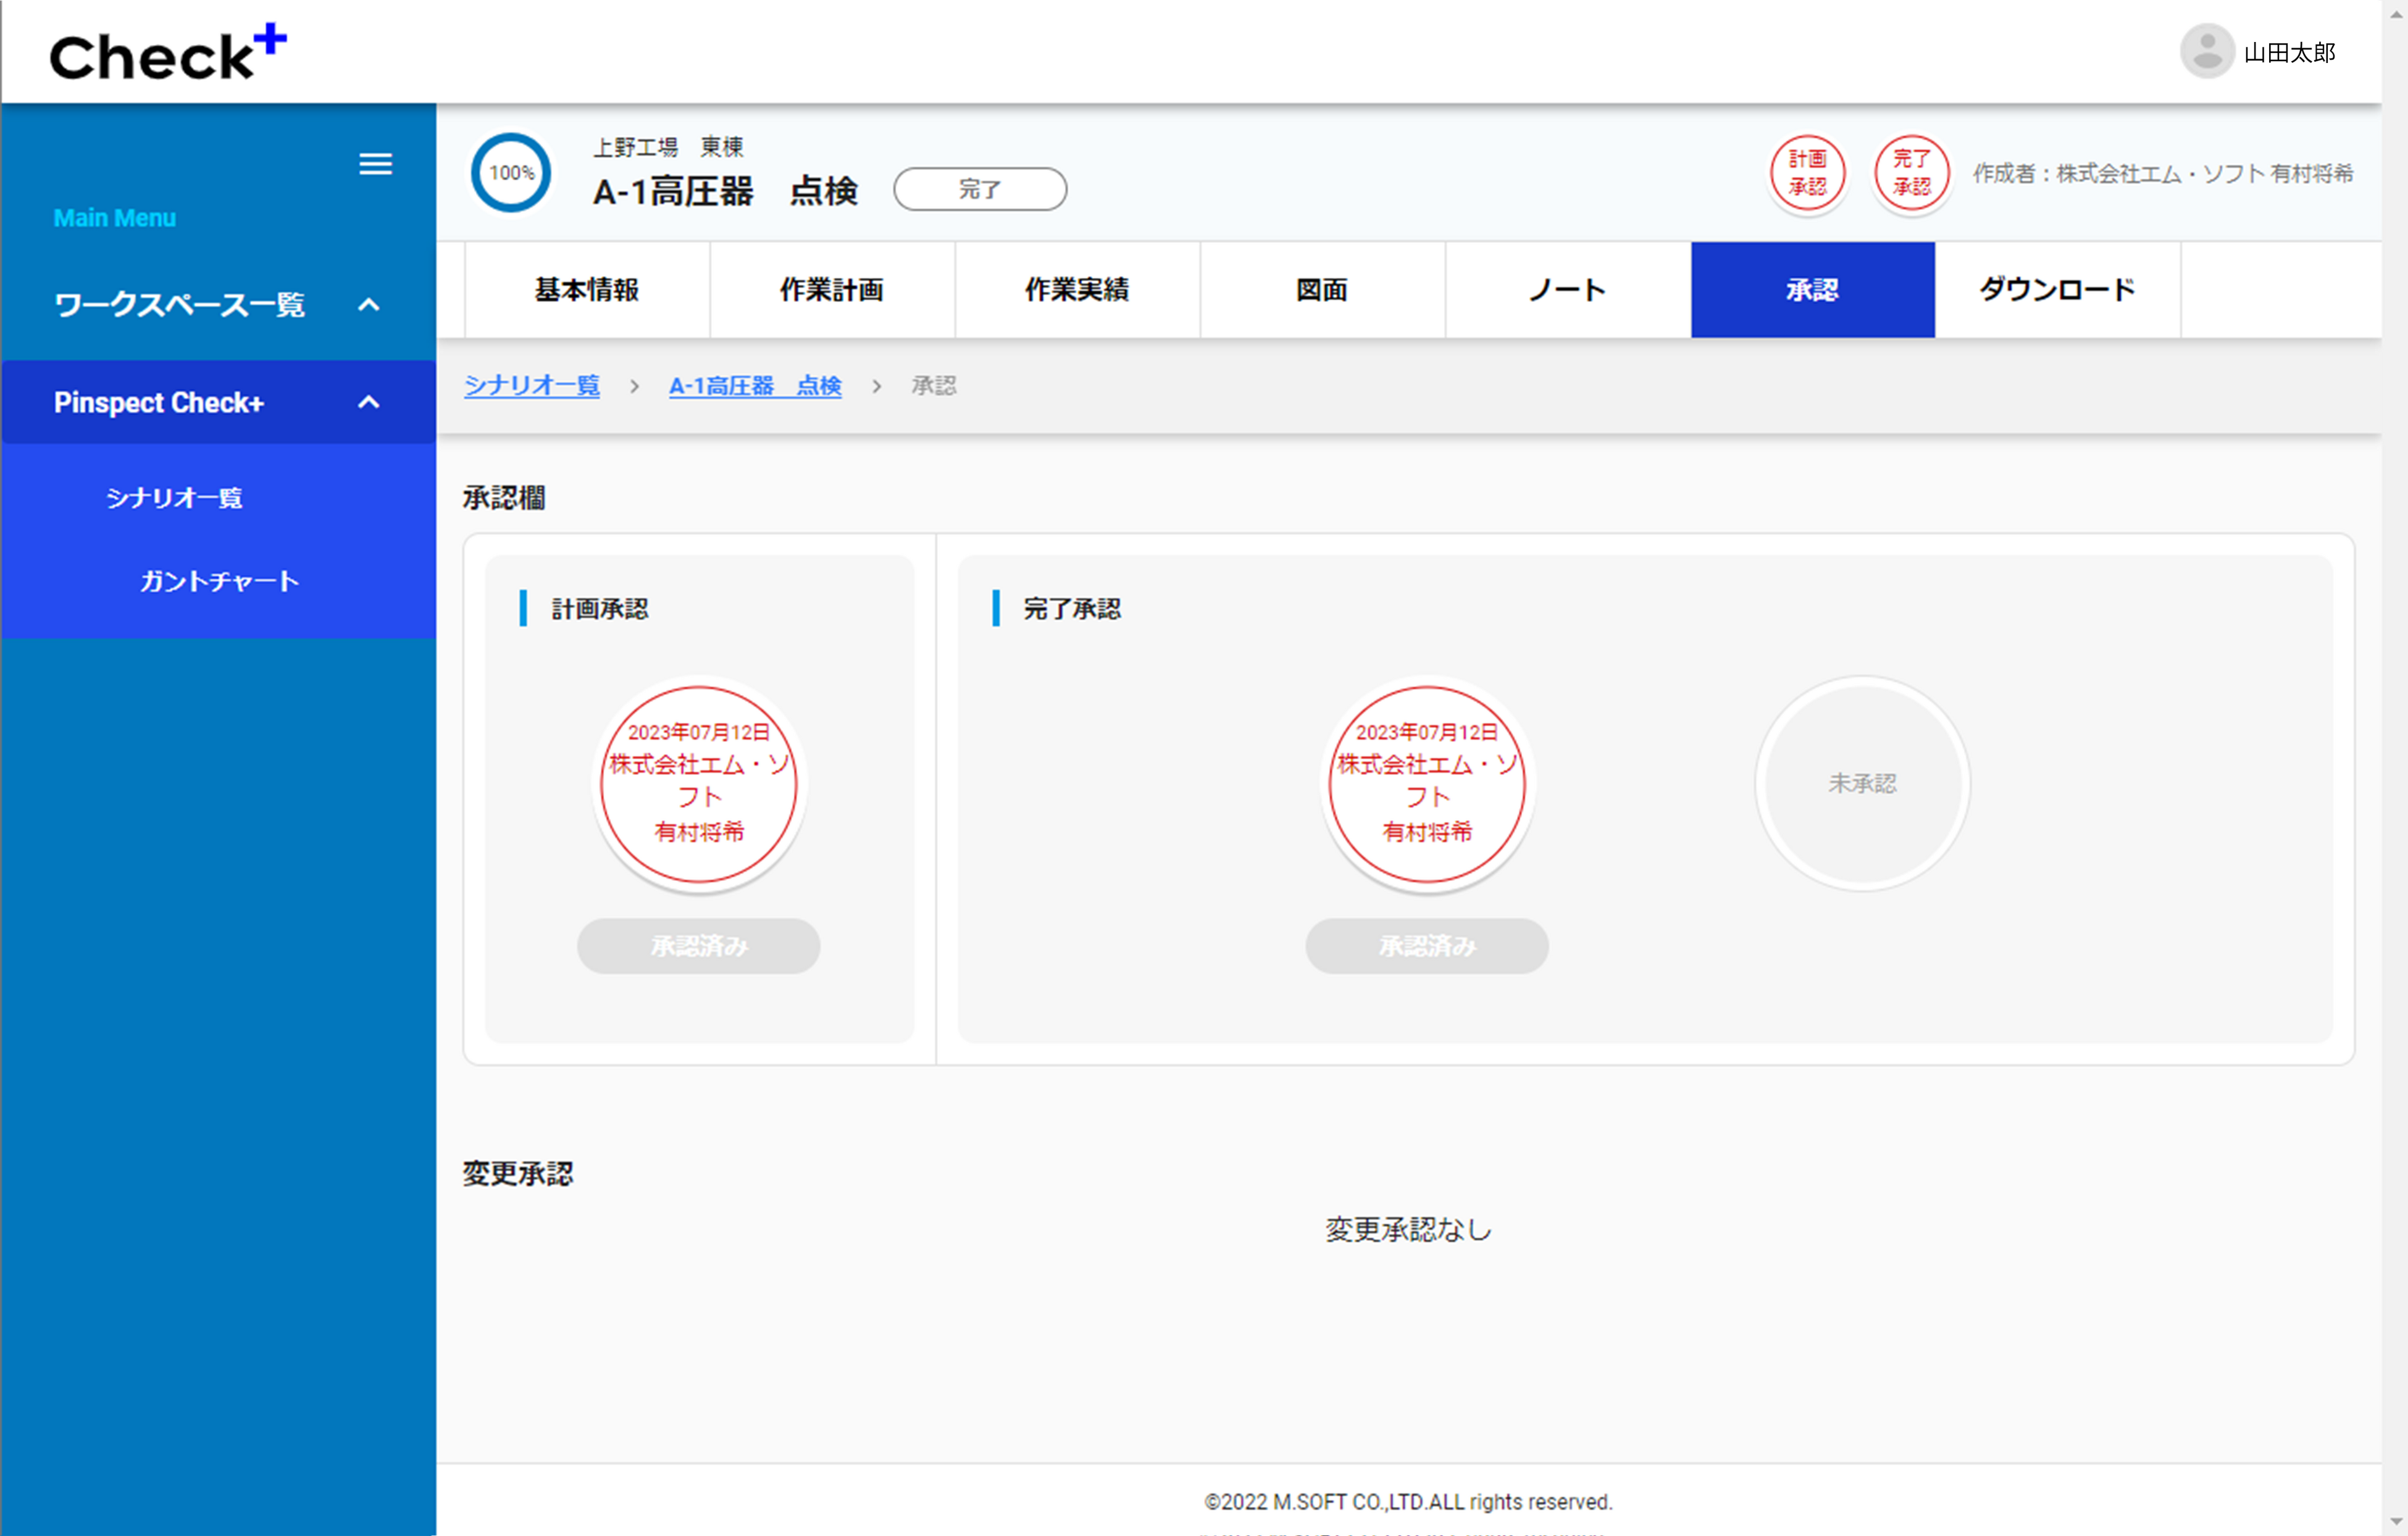
Task: Switch to the 基本情報 tab
Action: (587, 290)
